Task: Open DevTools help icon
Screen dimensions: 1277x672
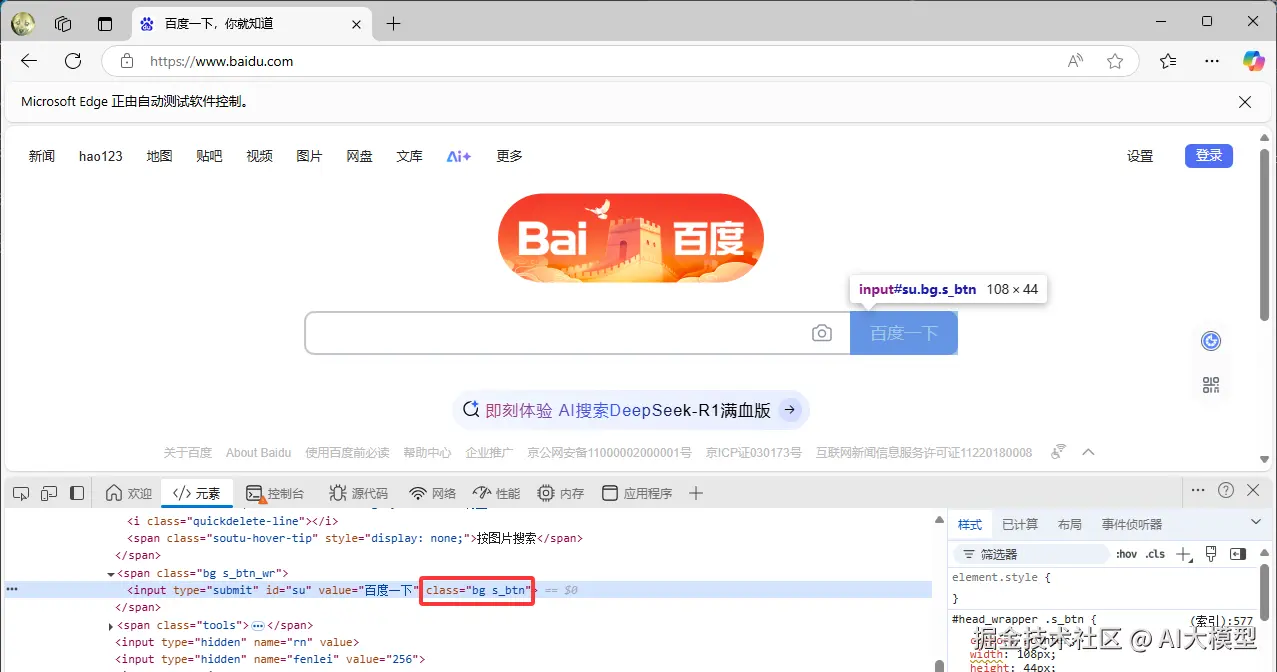Action: [1226, 490]
